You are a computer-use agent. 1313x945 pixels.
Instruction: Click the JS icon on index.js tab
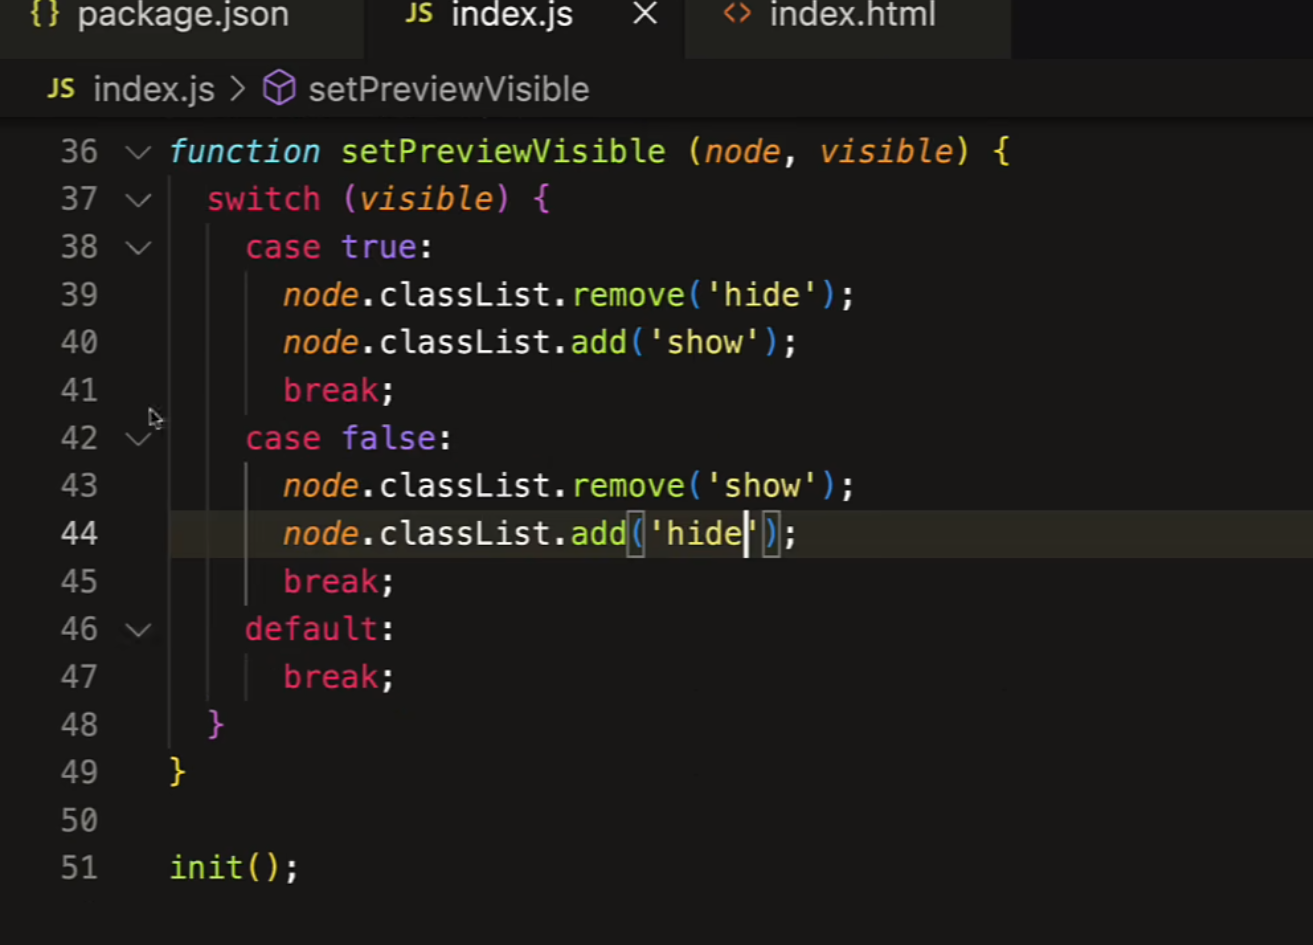coord(419,15)
